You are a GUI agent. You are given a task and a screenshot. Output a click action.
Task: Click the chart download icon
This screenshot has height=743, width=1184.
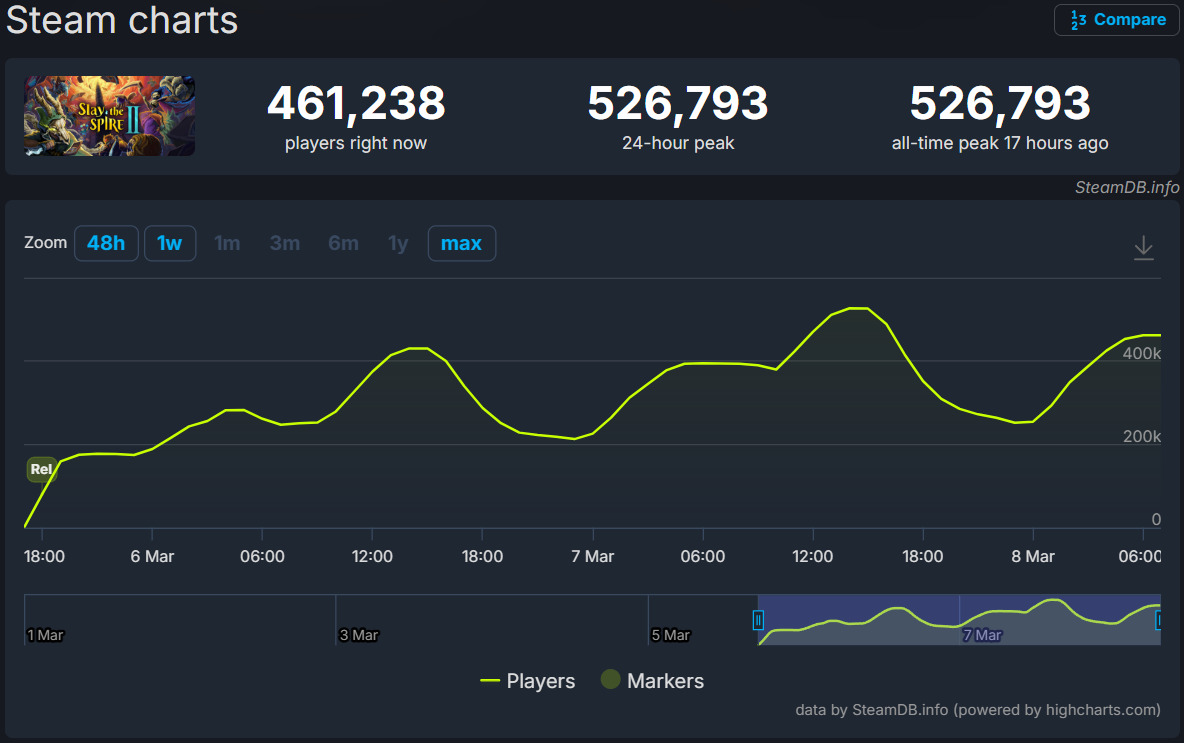point(1143,248)
